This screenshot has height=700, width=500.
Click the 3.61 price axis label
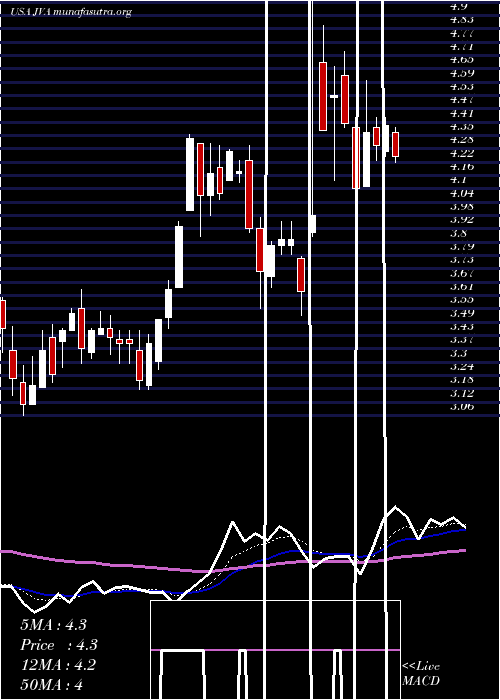pos(462,287)
